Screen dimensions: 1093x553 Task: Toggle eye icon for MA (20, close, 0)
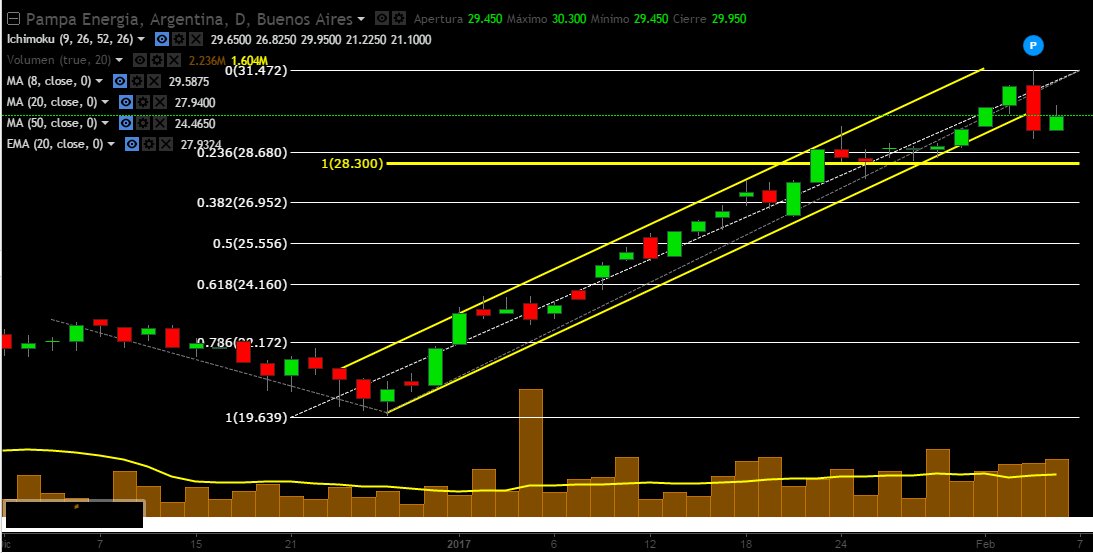pyautogui.click(x=125, y=103)
